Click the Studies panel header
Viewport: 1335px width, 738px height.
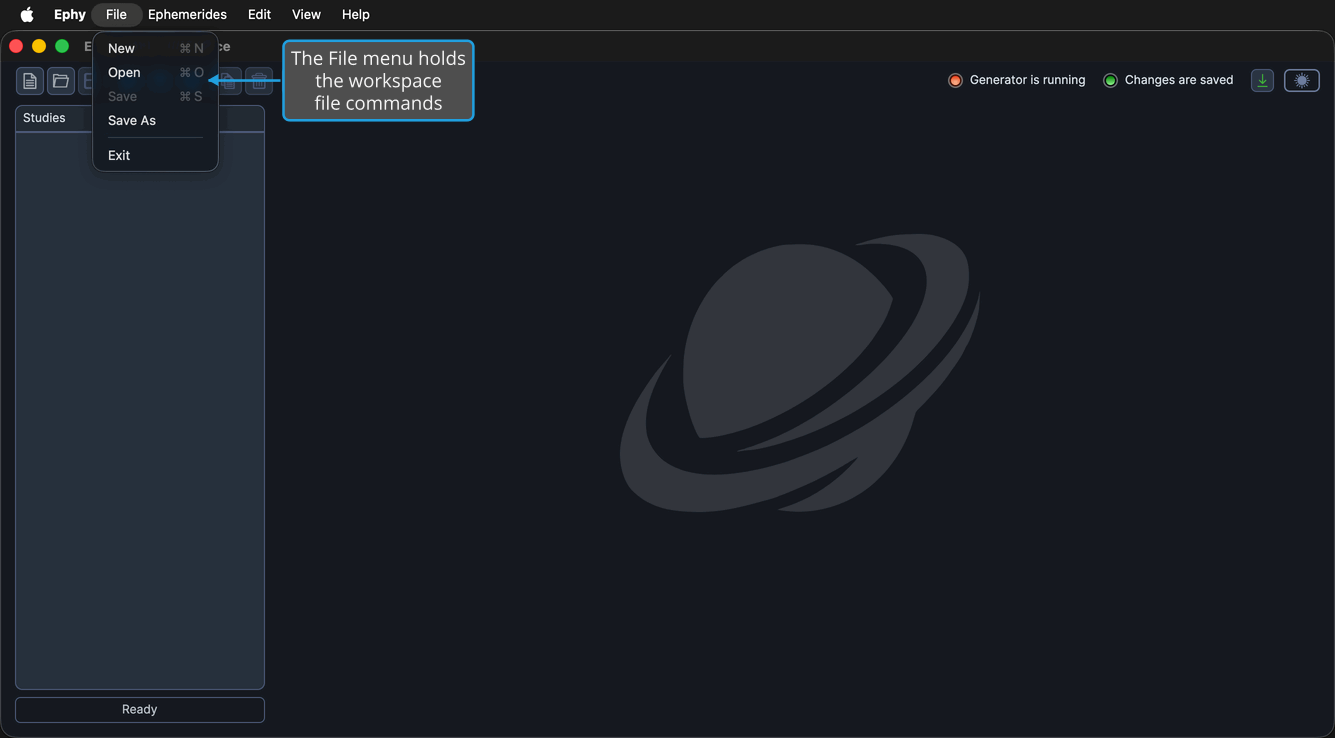(x=140, y=118)
